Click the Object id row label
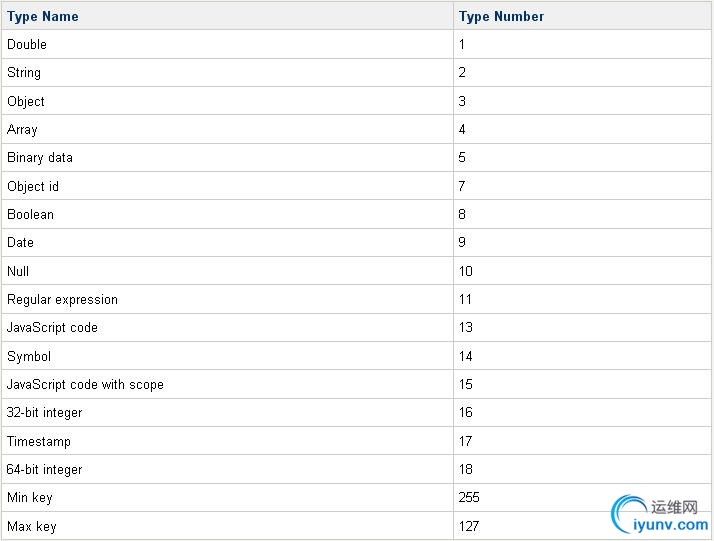Viewport: 714px width, 541px height. coord(33,186)
